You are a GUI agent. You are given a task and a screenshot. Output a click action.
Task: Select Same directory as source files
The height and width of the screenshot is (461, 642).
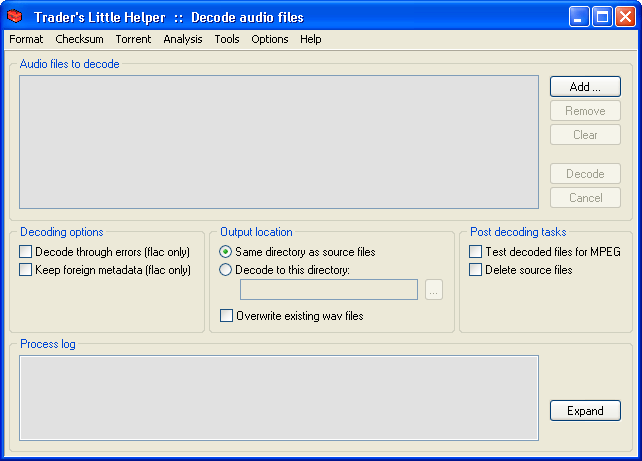click(226, 252)
